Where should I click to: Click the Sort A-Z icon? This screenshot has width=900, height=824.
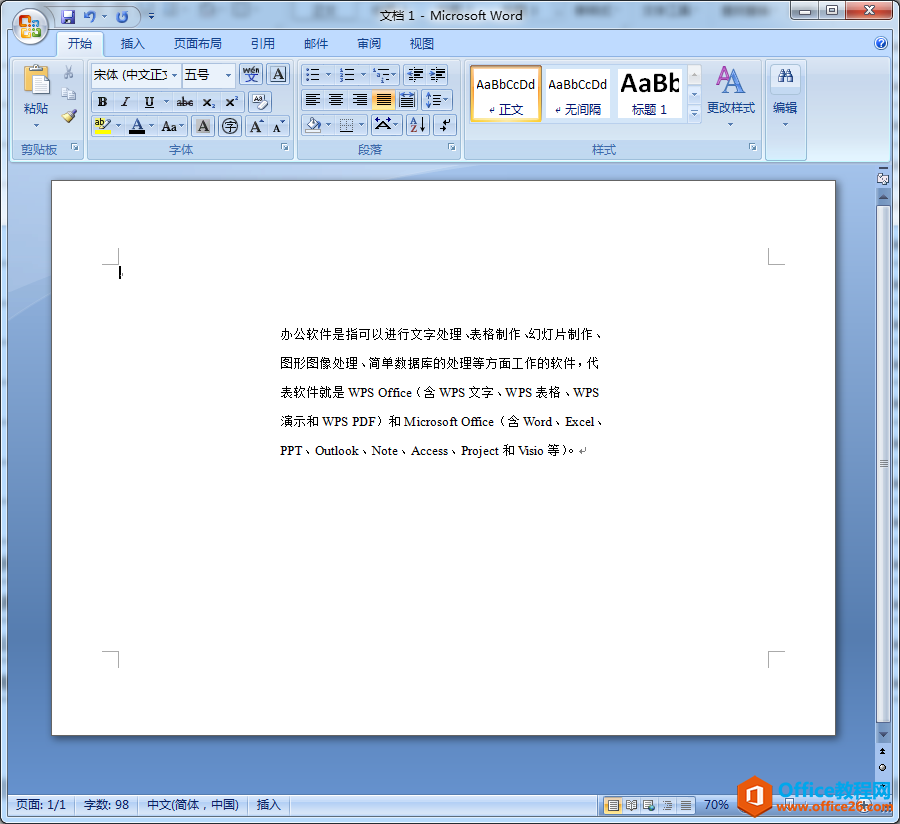click(x=418, y=125)
